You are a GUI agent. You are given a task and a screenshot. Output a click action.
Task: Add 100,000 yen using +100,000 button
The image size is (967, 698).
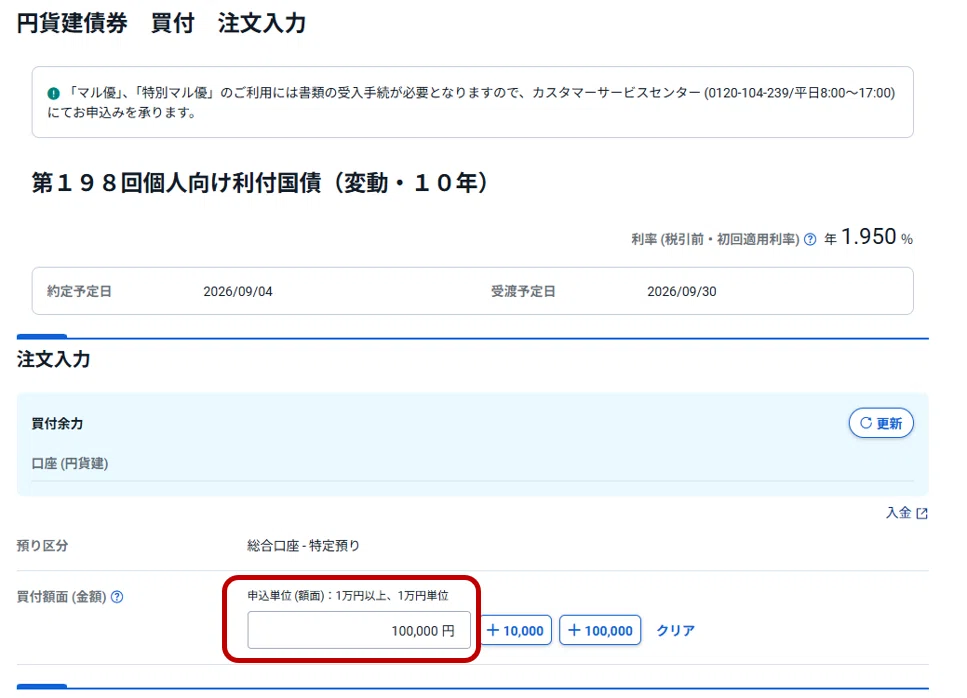click(600, 630)
